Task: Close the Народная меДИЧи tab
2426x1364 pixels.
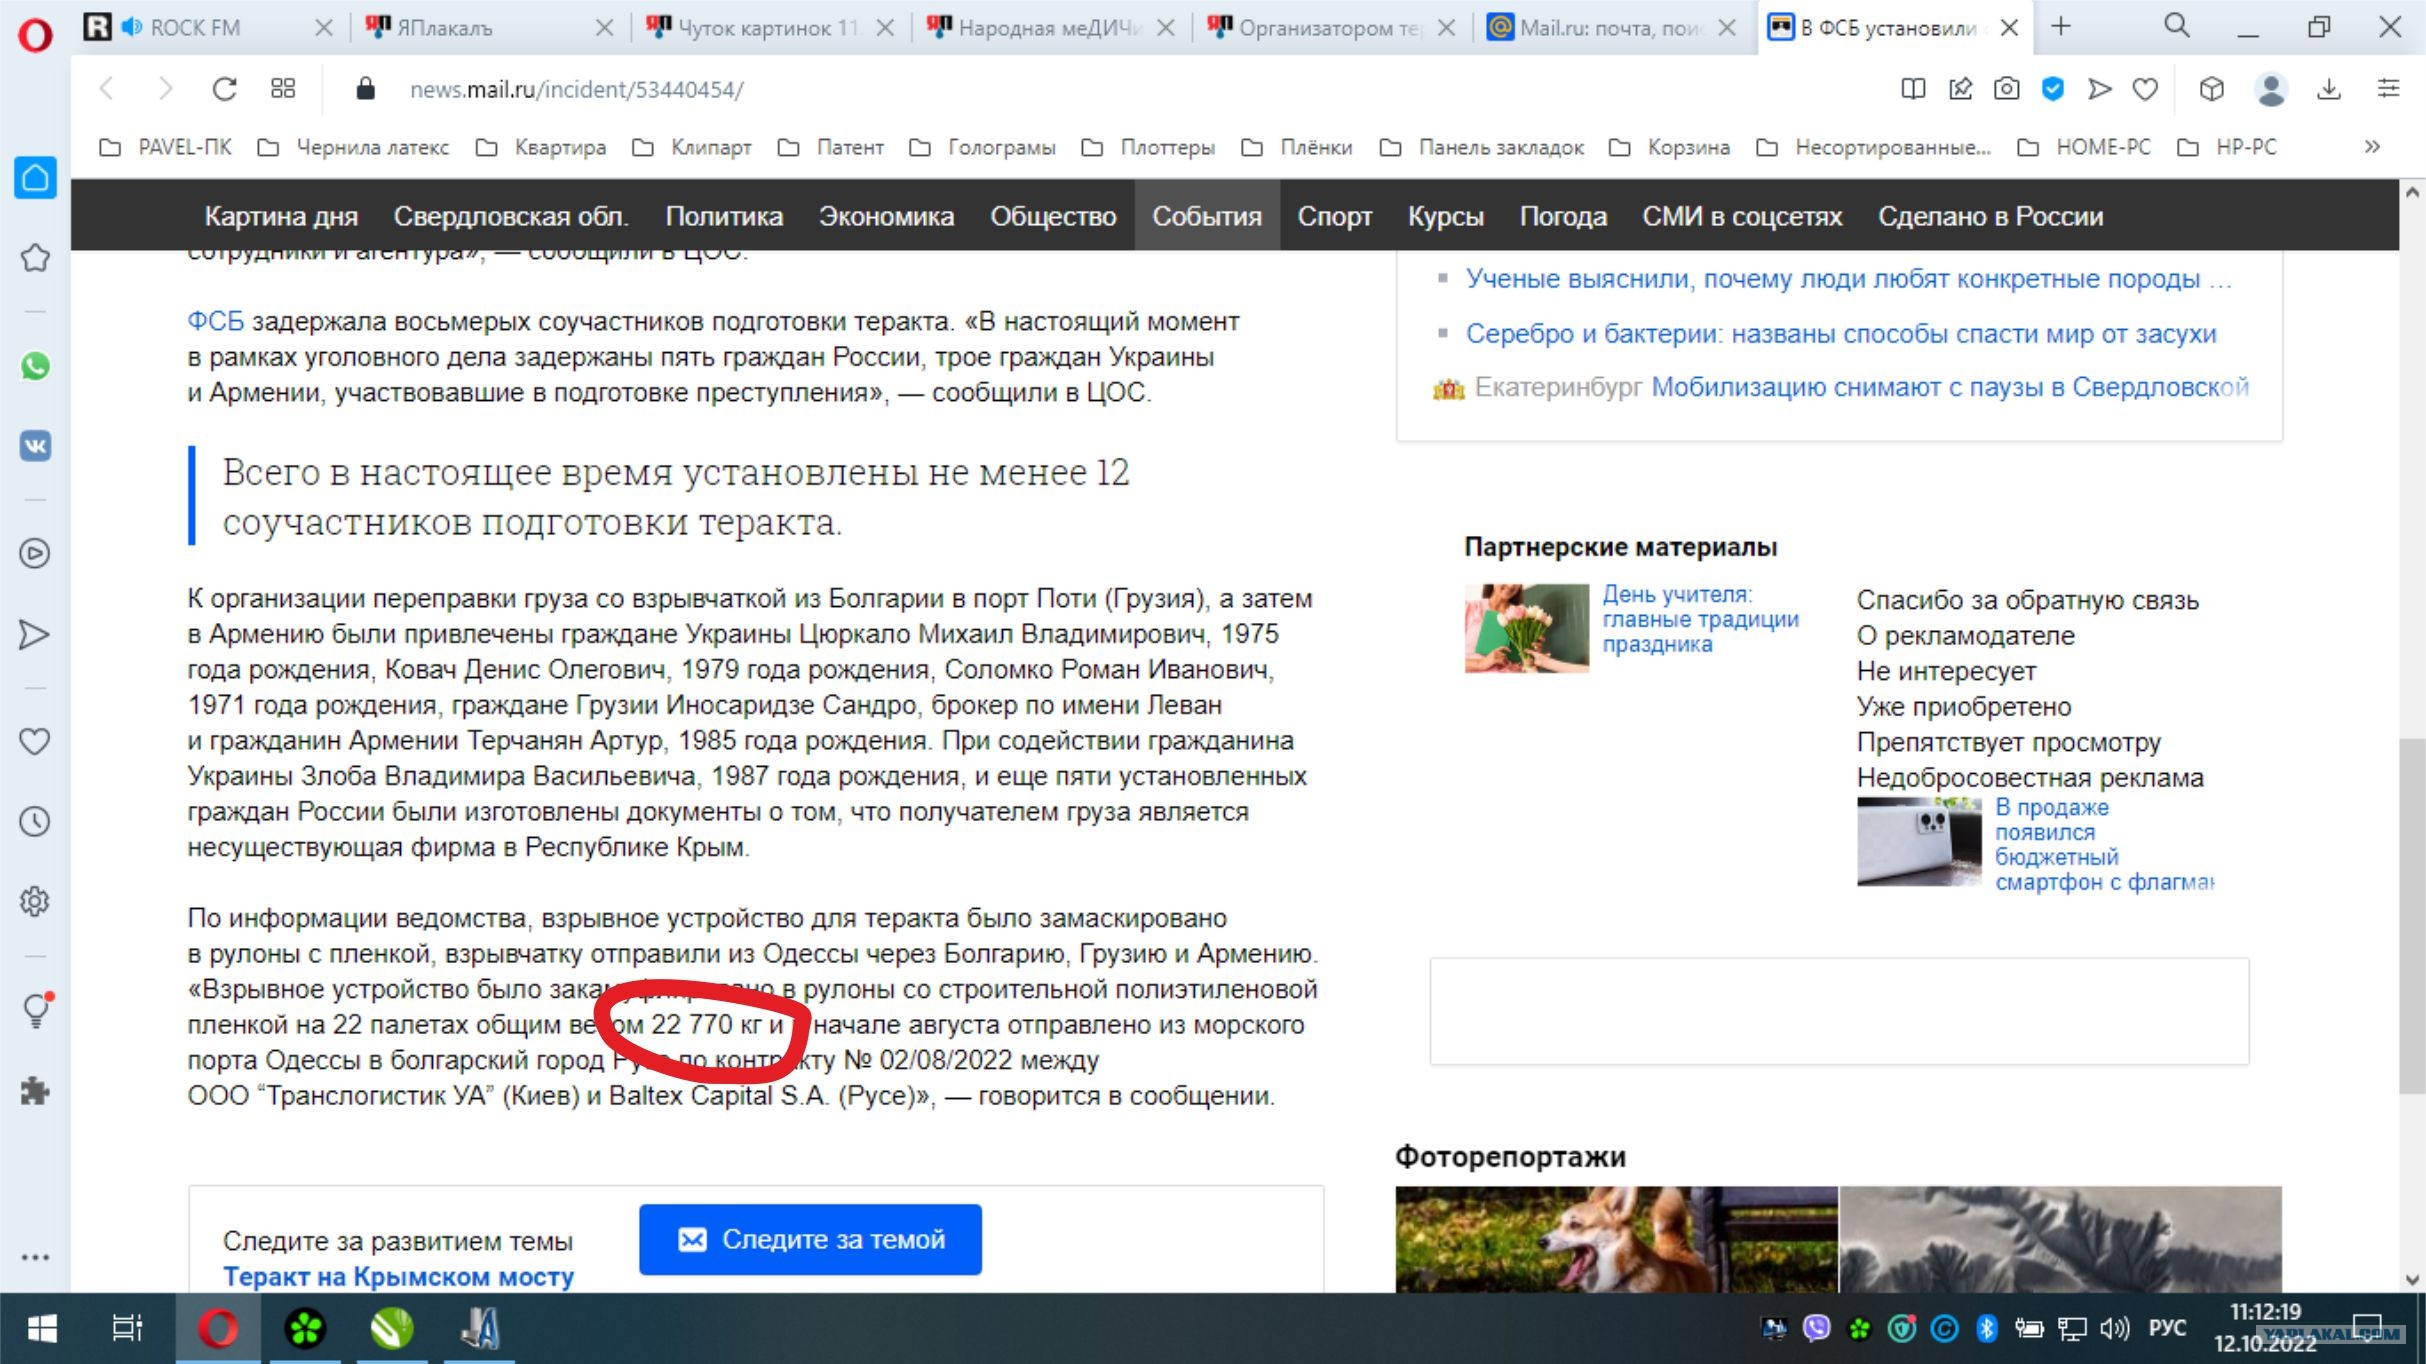Action: pyautogui.click(x=1166, y=28)
